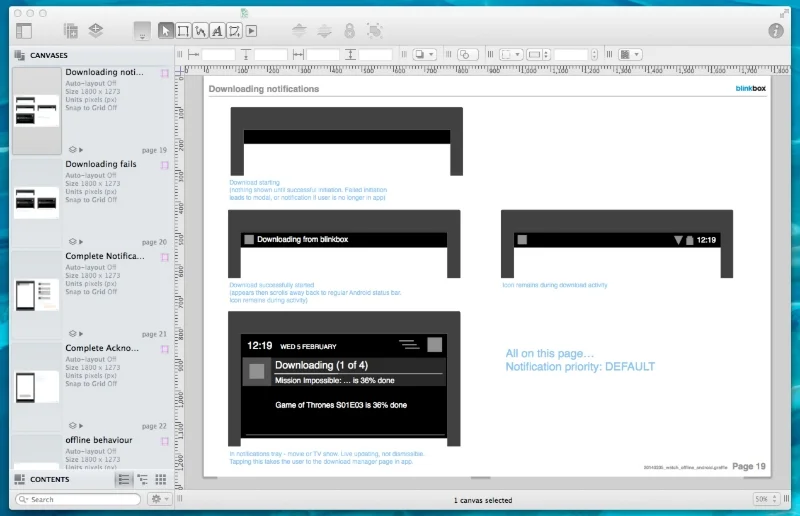Select the arrow Selection tool
Screen dimensions: 800x516
coord(165,31)
